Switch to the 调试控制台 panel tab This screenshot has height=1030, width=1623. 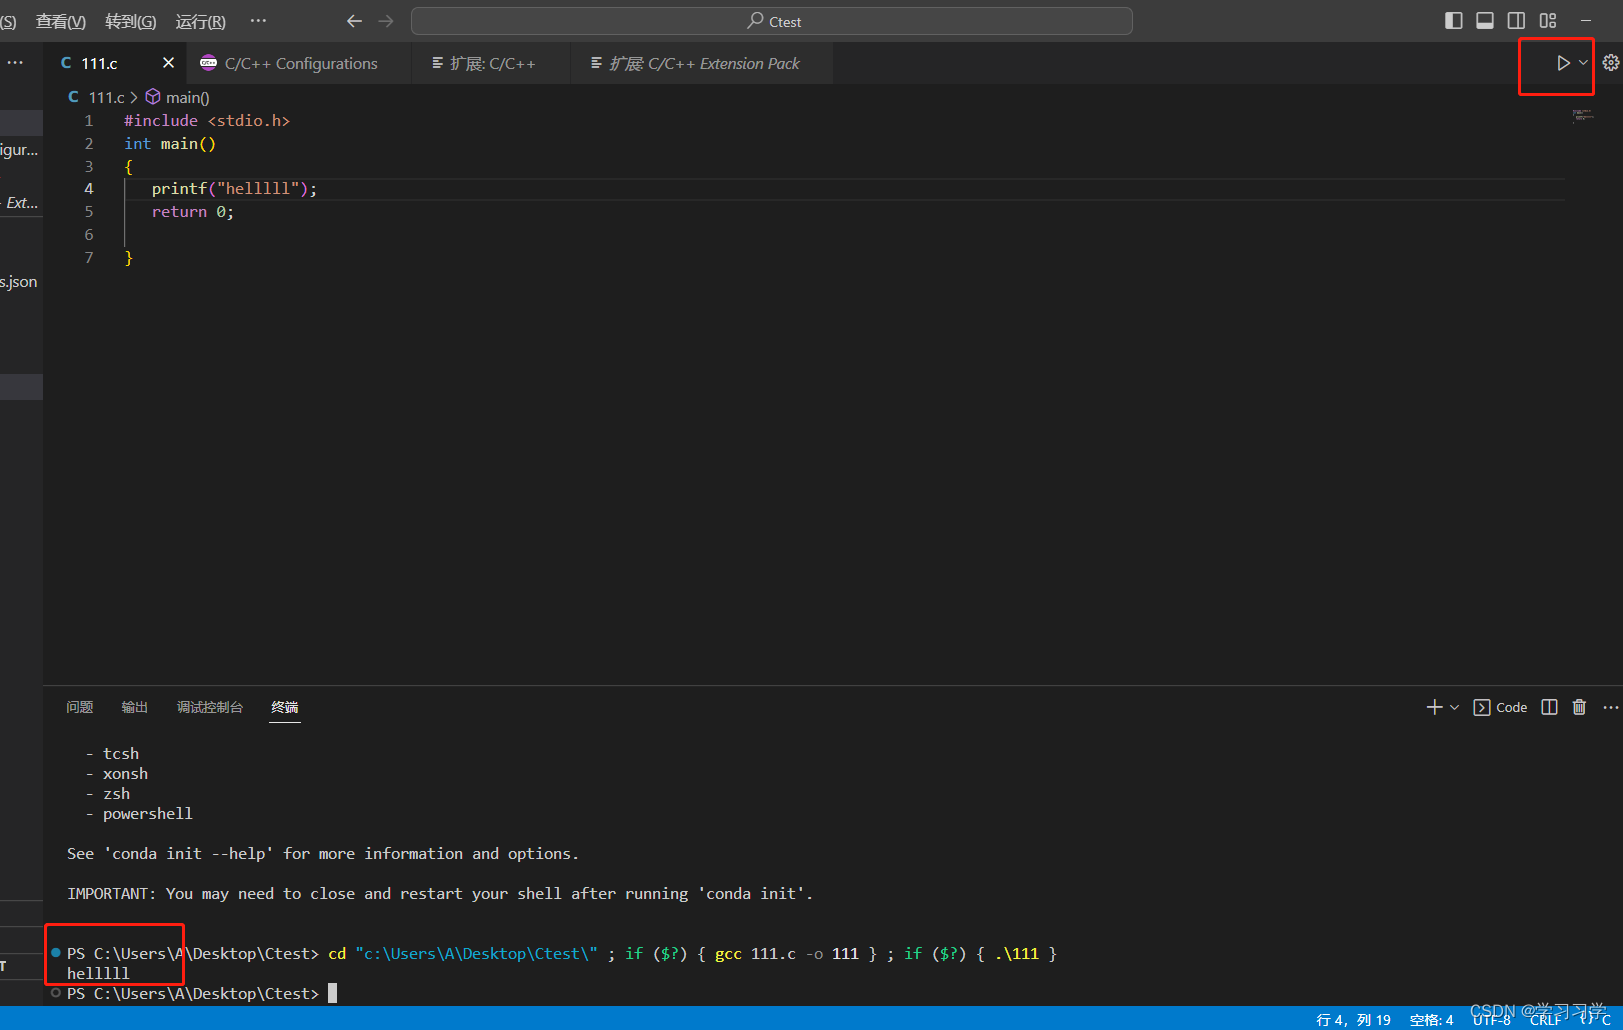[x=210, y=707]
